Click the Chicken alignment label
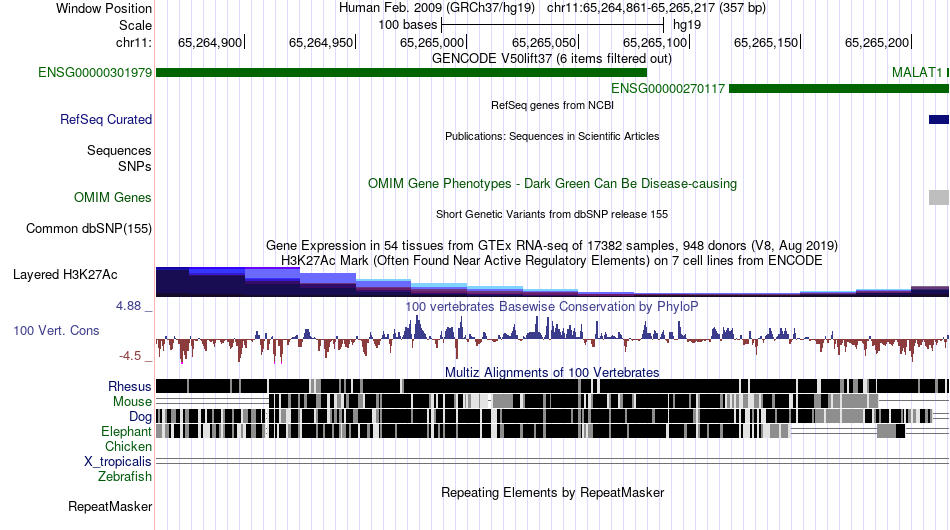Screen dimensions: 950x530 128,446
